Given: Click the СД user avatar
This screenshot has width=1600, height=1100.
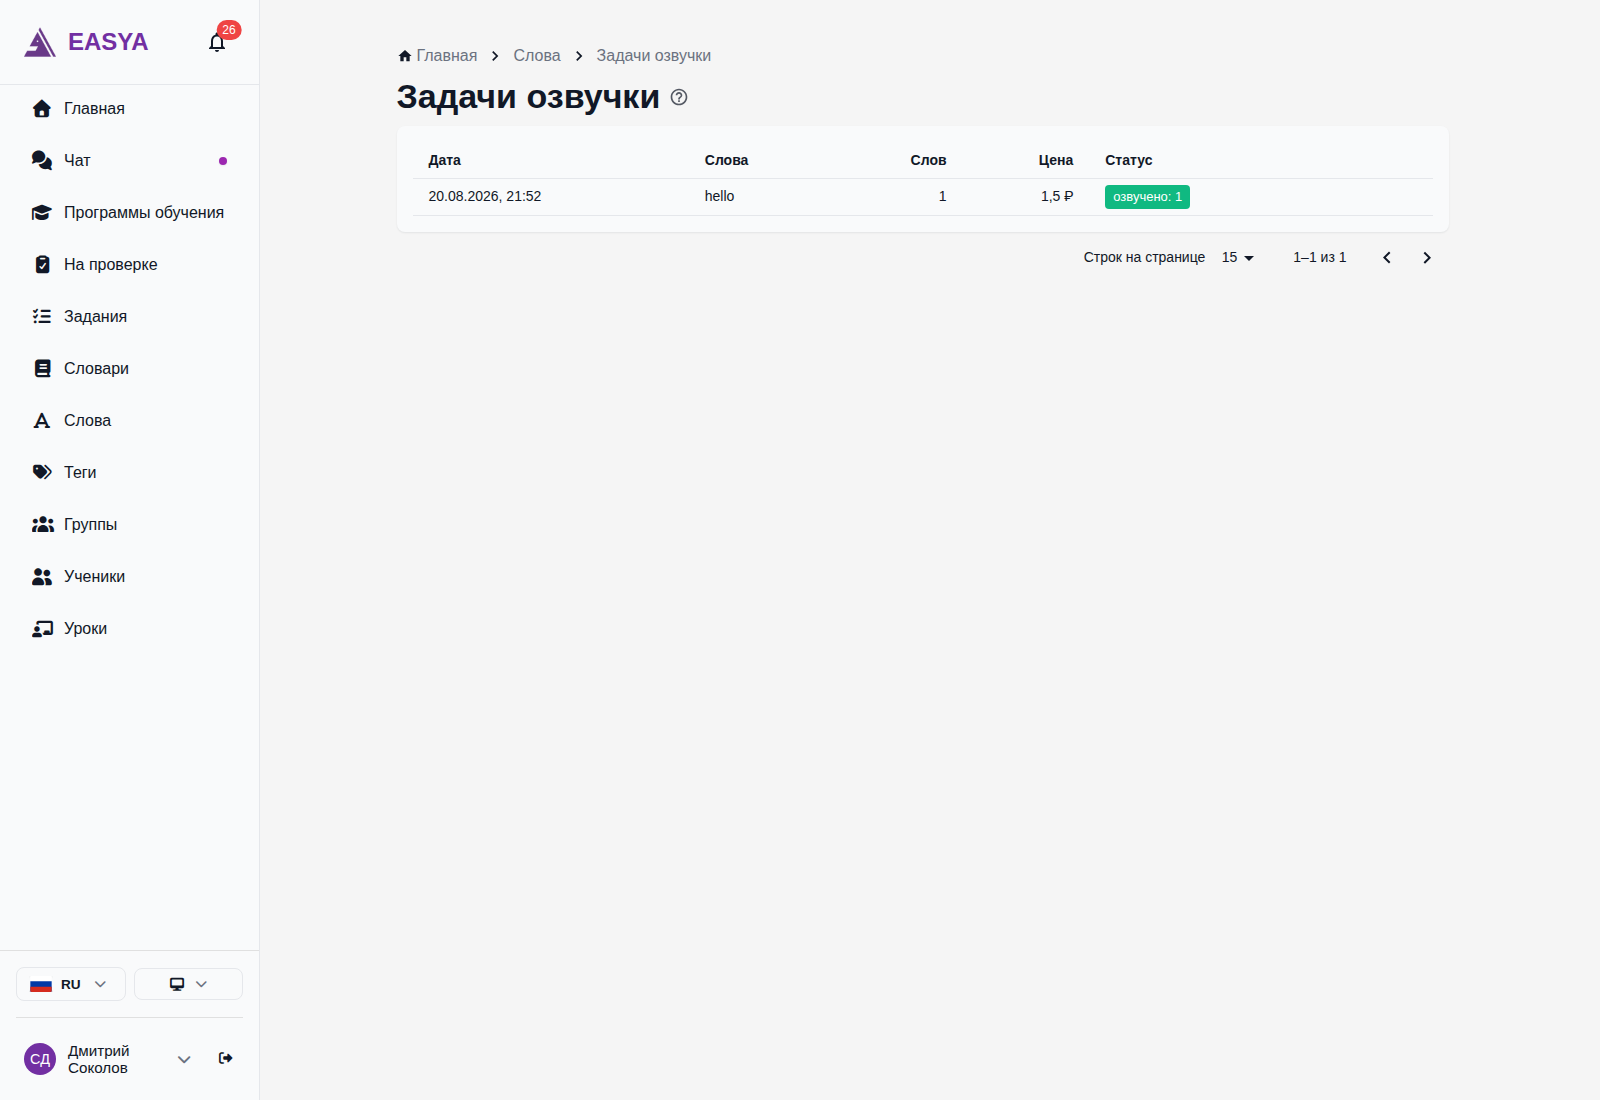Looking at the screenshot, I should 40,1059.
